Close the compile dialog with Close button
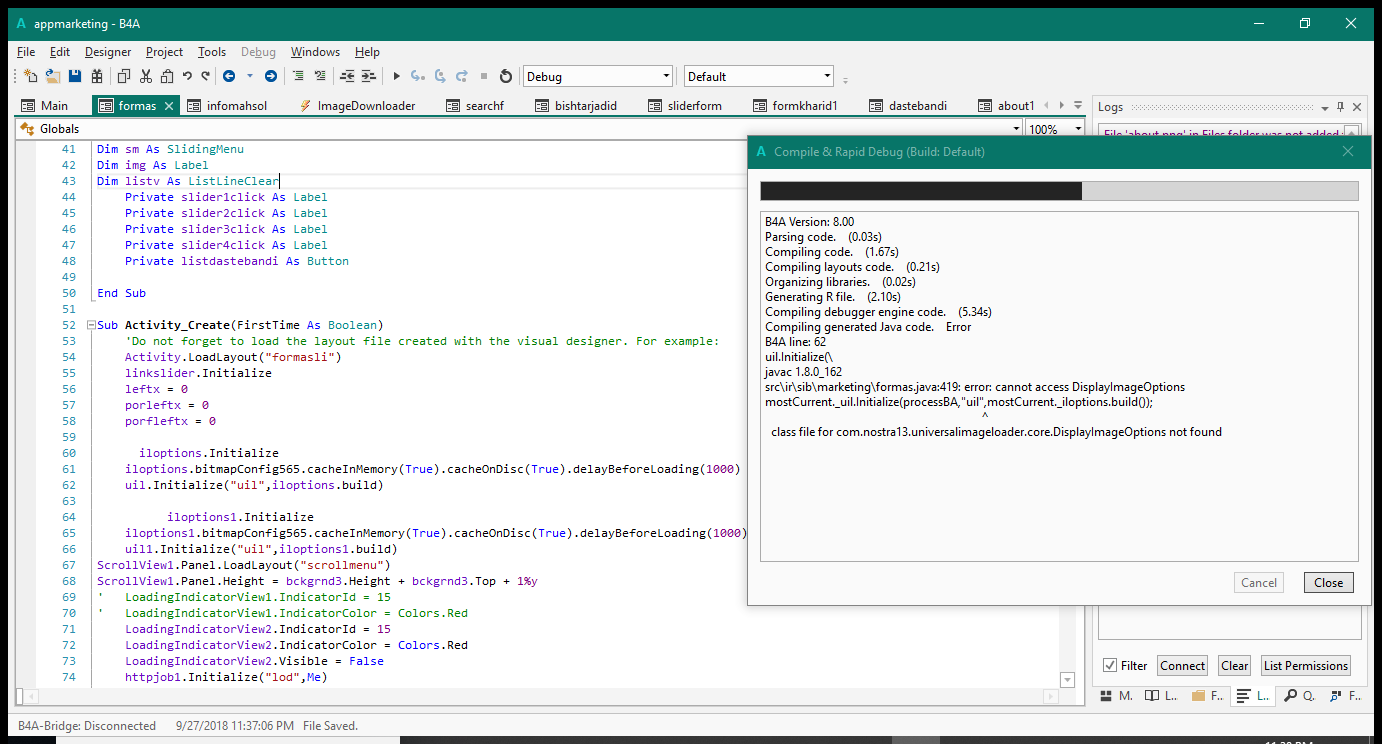This screenshot has height=744, width=1382. (1328, 583)
